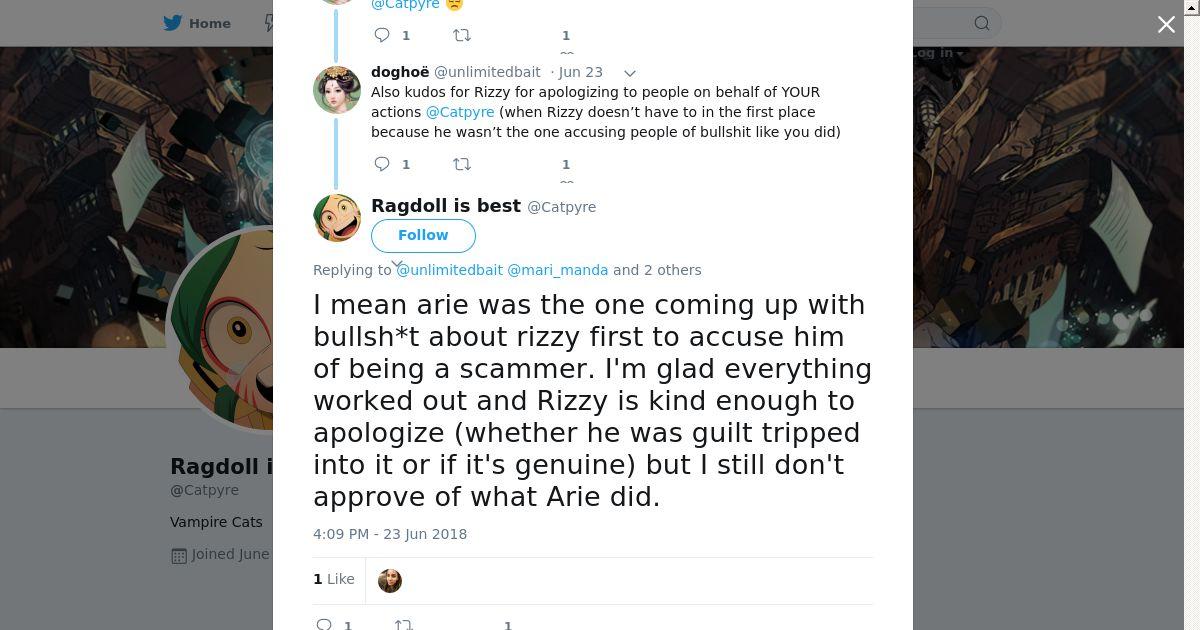Viewport: 1200px width, 630px height.
Task: Click retweet icon on the topmost tweet
Action: [462, 35]
